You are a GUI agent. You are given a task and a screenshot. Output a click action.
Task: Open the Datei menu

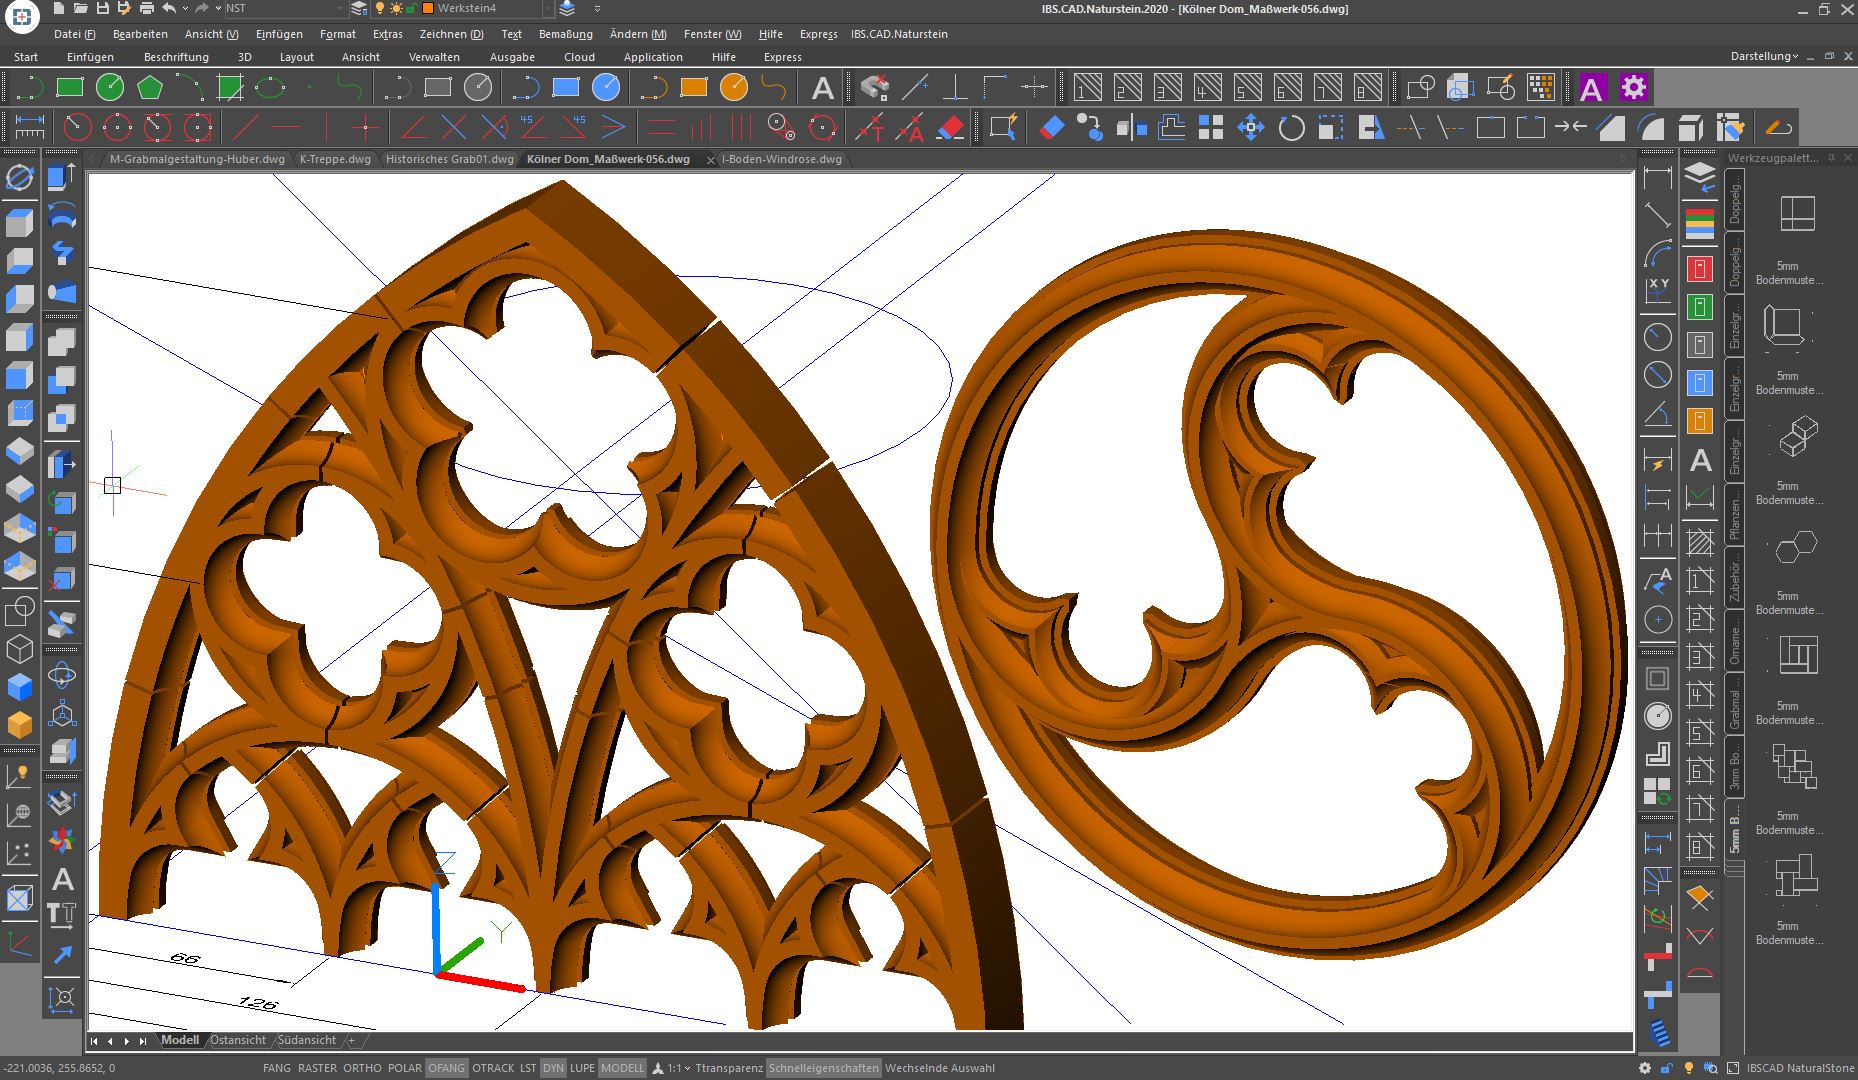pos(74,34)
